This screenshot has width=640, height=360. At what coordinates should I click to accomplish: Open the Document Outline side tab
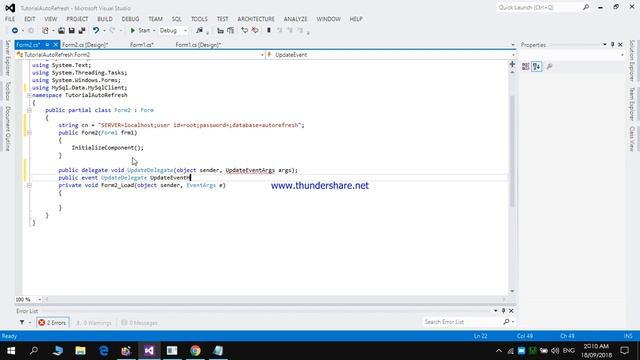[7, 129]
